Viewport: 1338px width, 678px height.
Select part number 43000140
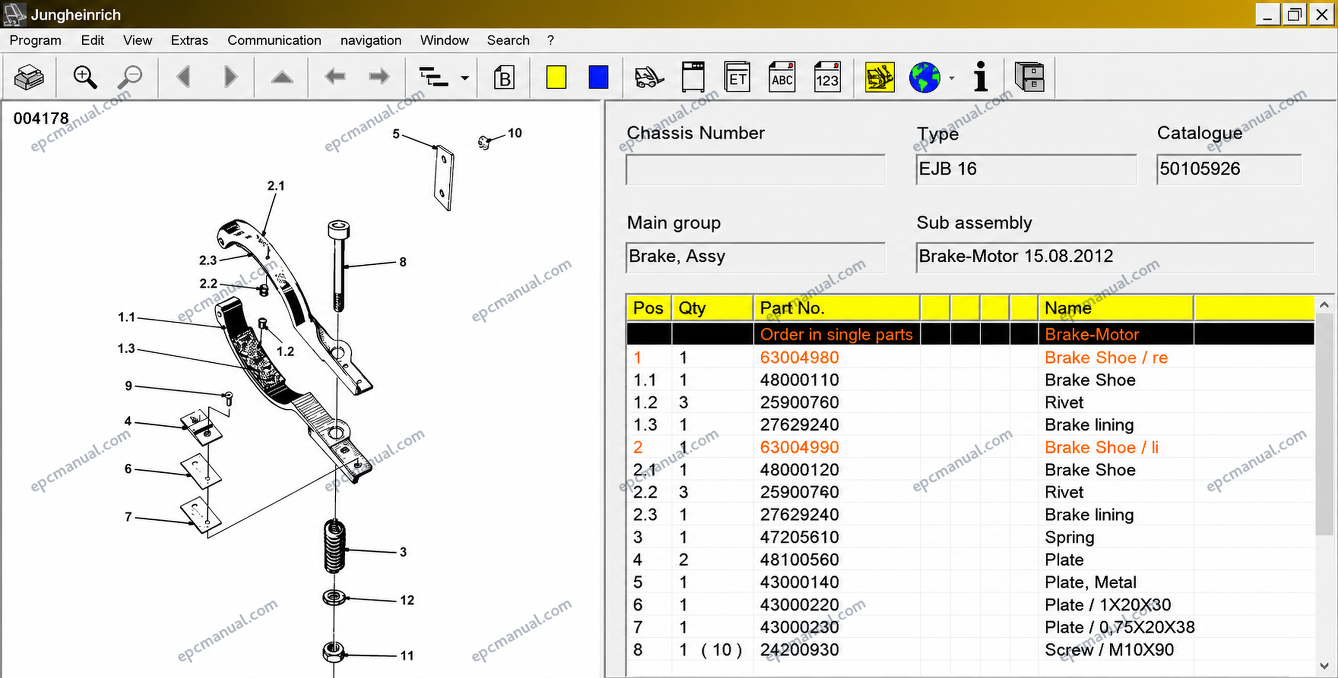point(800,582)
